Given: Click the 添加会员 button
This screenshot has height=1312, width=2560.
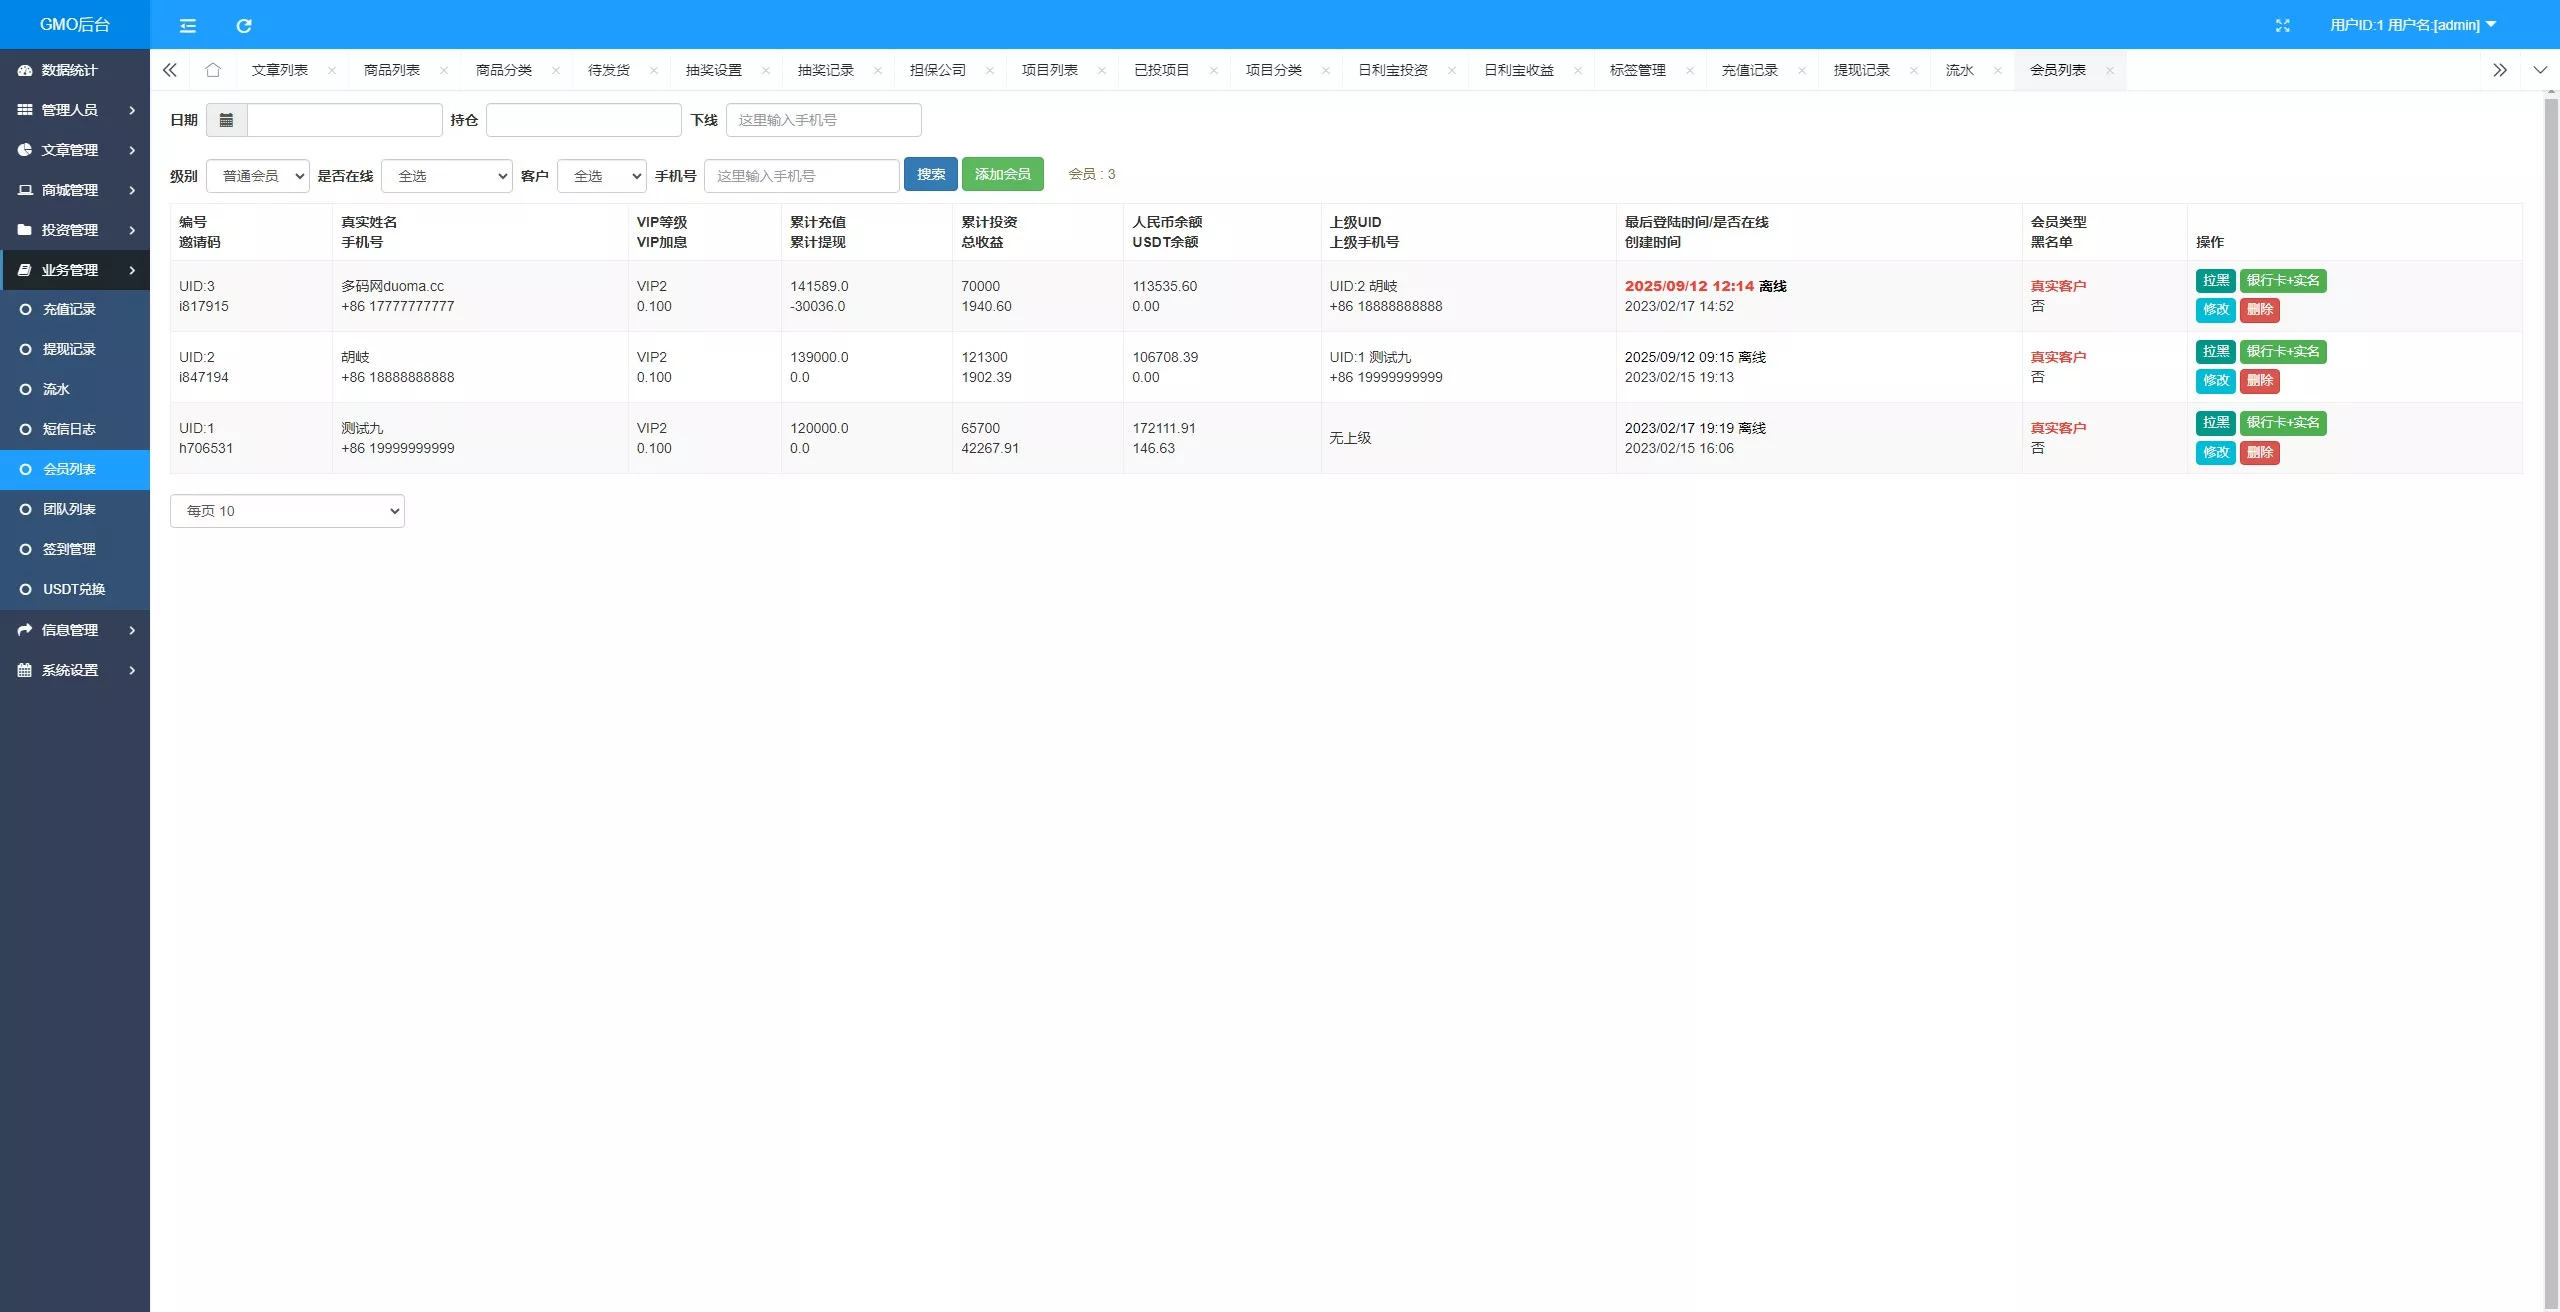Looking at the screenshot, I should pos(1003,174).
